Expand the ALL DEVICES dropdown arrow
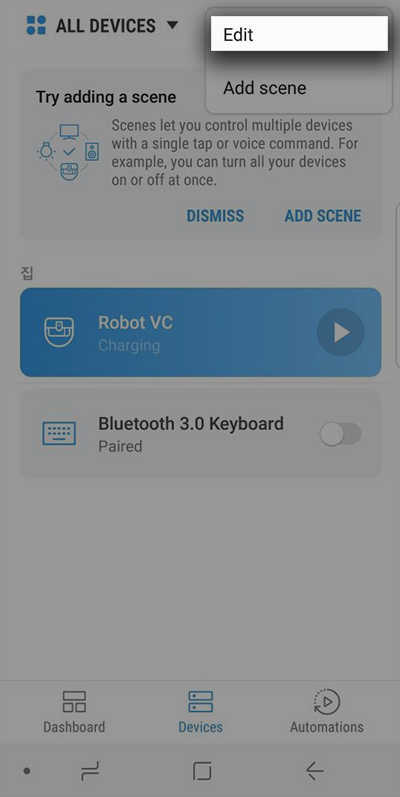Viewport: 400px width, 797px height. 172,24
